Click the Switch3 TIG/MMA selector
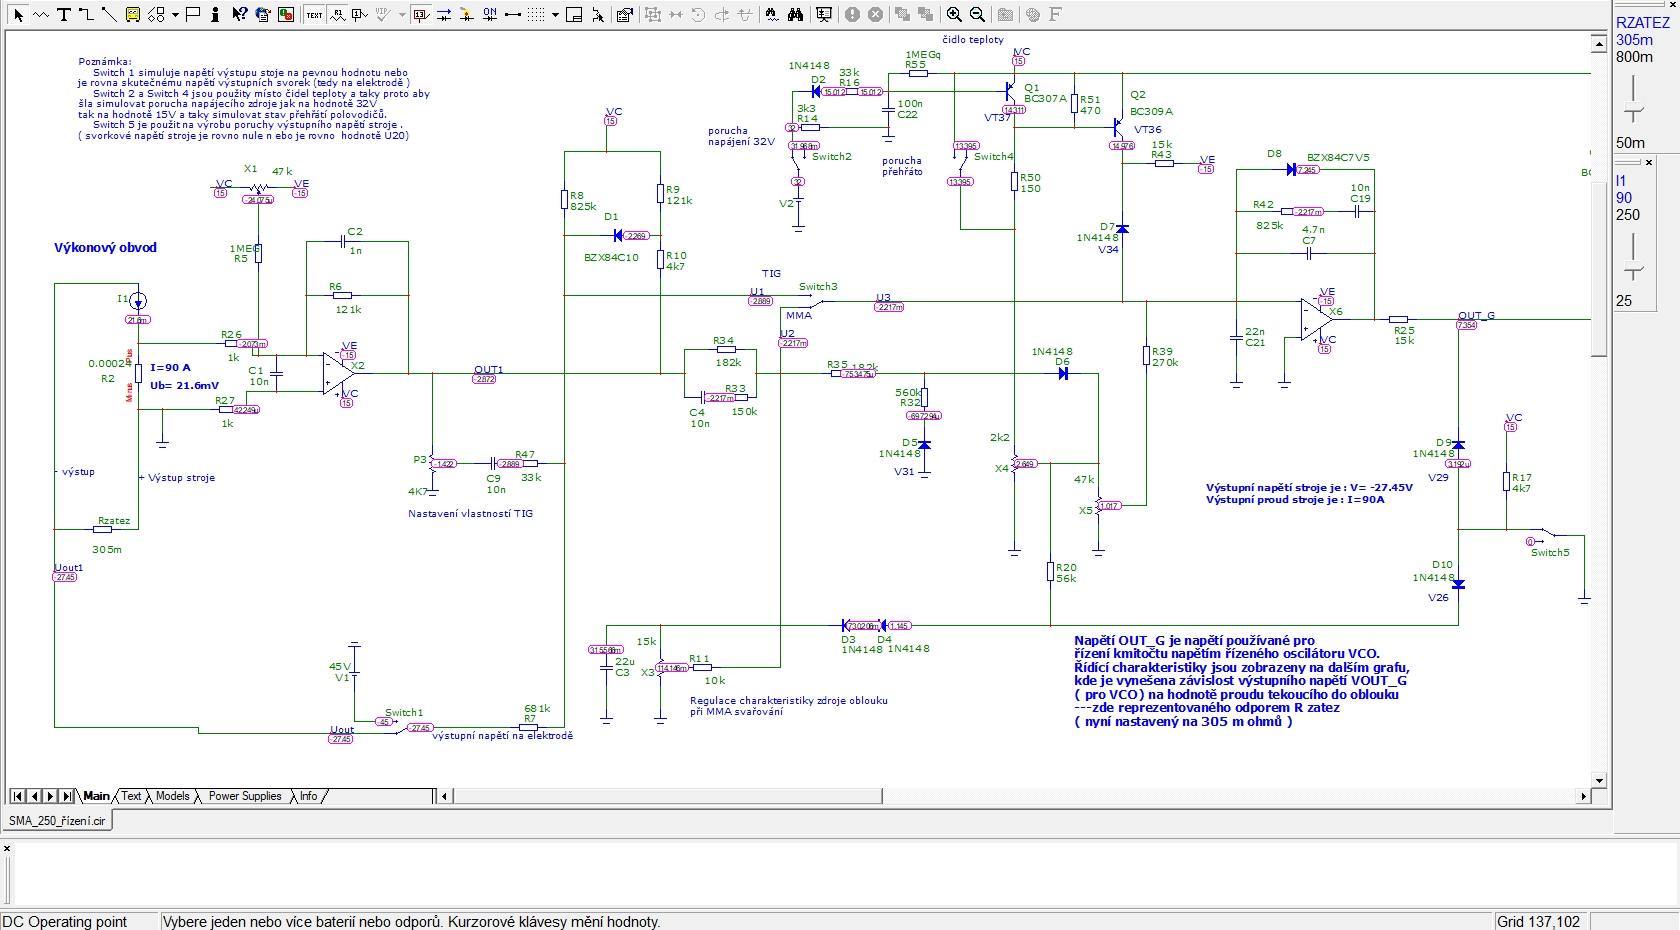Screen dimensions: 1680x930 click(818, 299)
